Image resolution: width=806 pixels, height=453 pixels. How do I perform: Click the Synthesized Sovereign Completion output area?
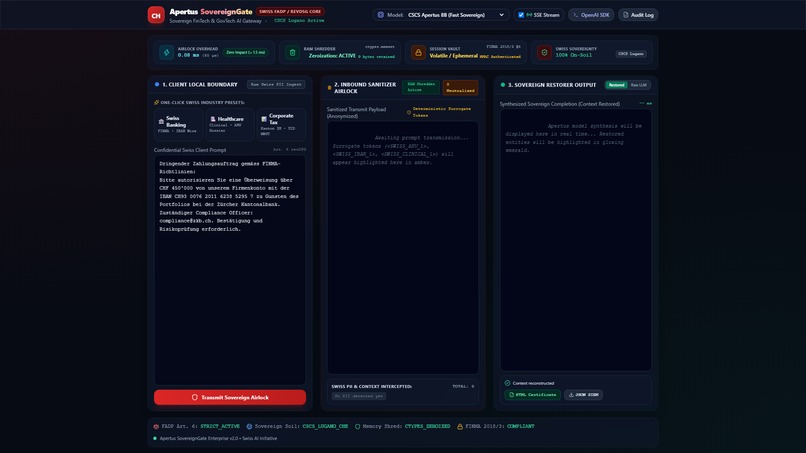click(576, 240)
